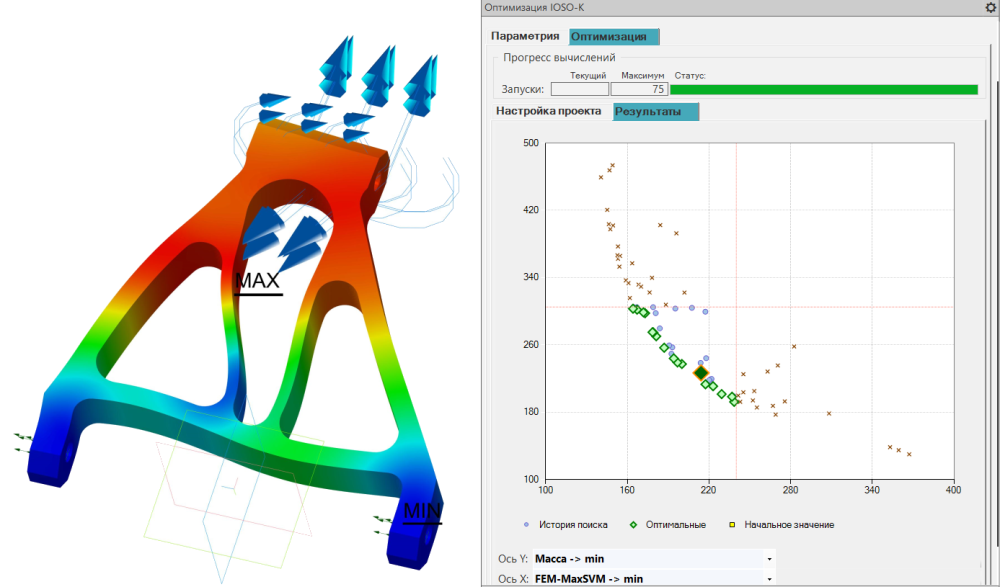
Task: Click the MAX stress marker on model
Action: (257, 282)
